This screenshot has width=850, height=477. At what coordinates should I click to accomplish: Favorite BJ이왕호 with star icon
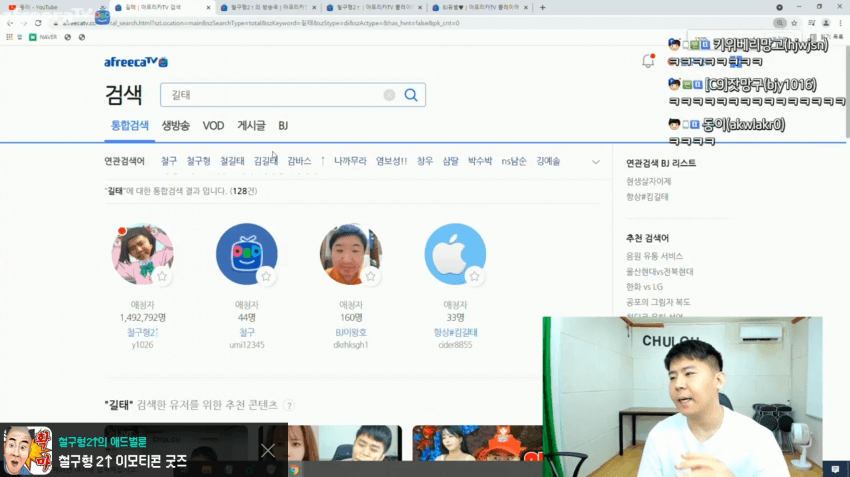point(370,276)
